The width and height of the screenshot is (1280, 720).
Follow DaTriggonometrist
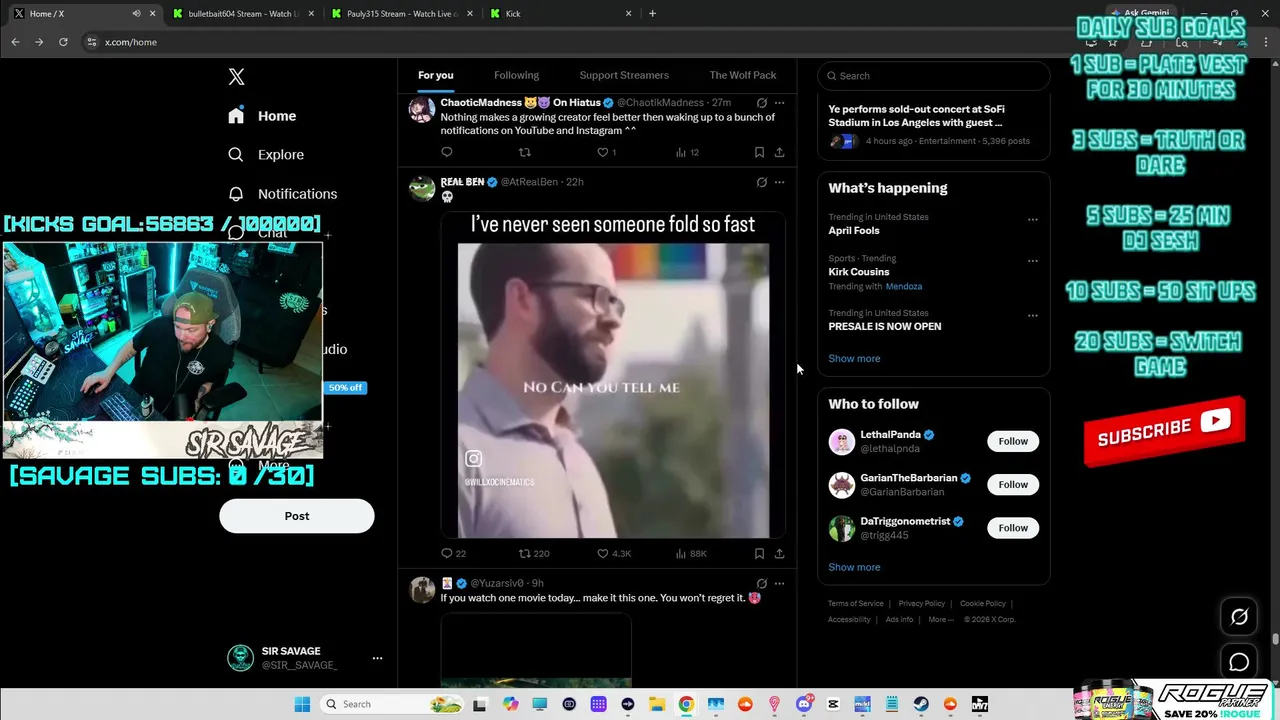pyautogui.click(x=1013, y=528)
